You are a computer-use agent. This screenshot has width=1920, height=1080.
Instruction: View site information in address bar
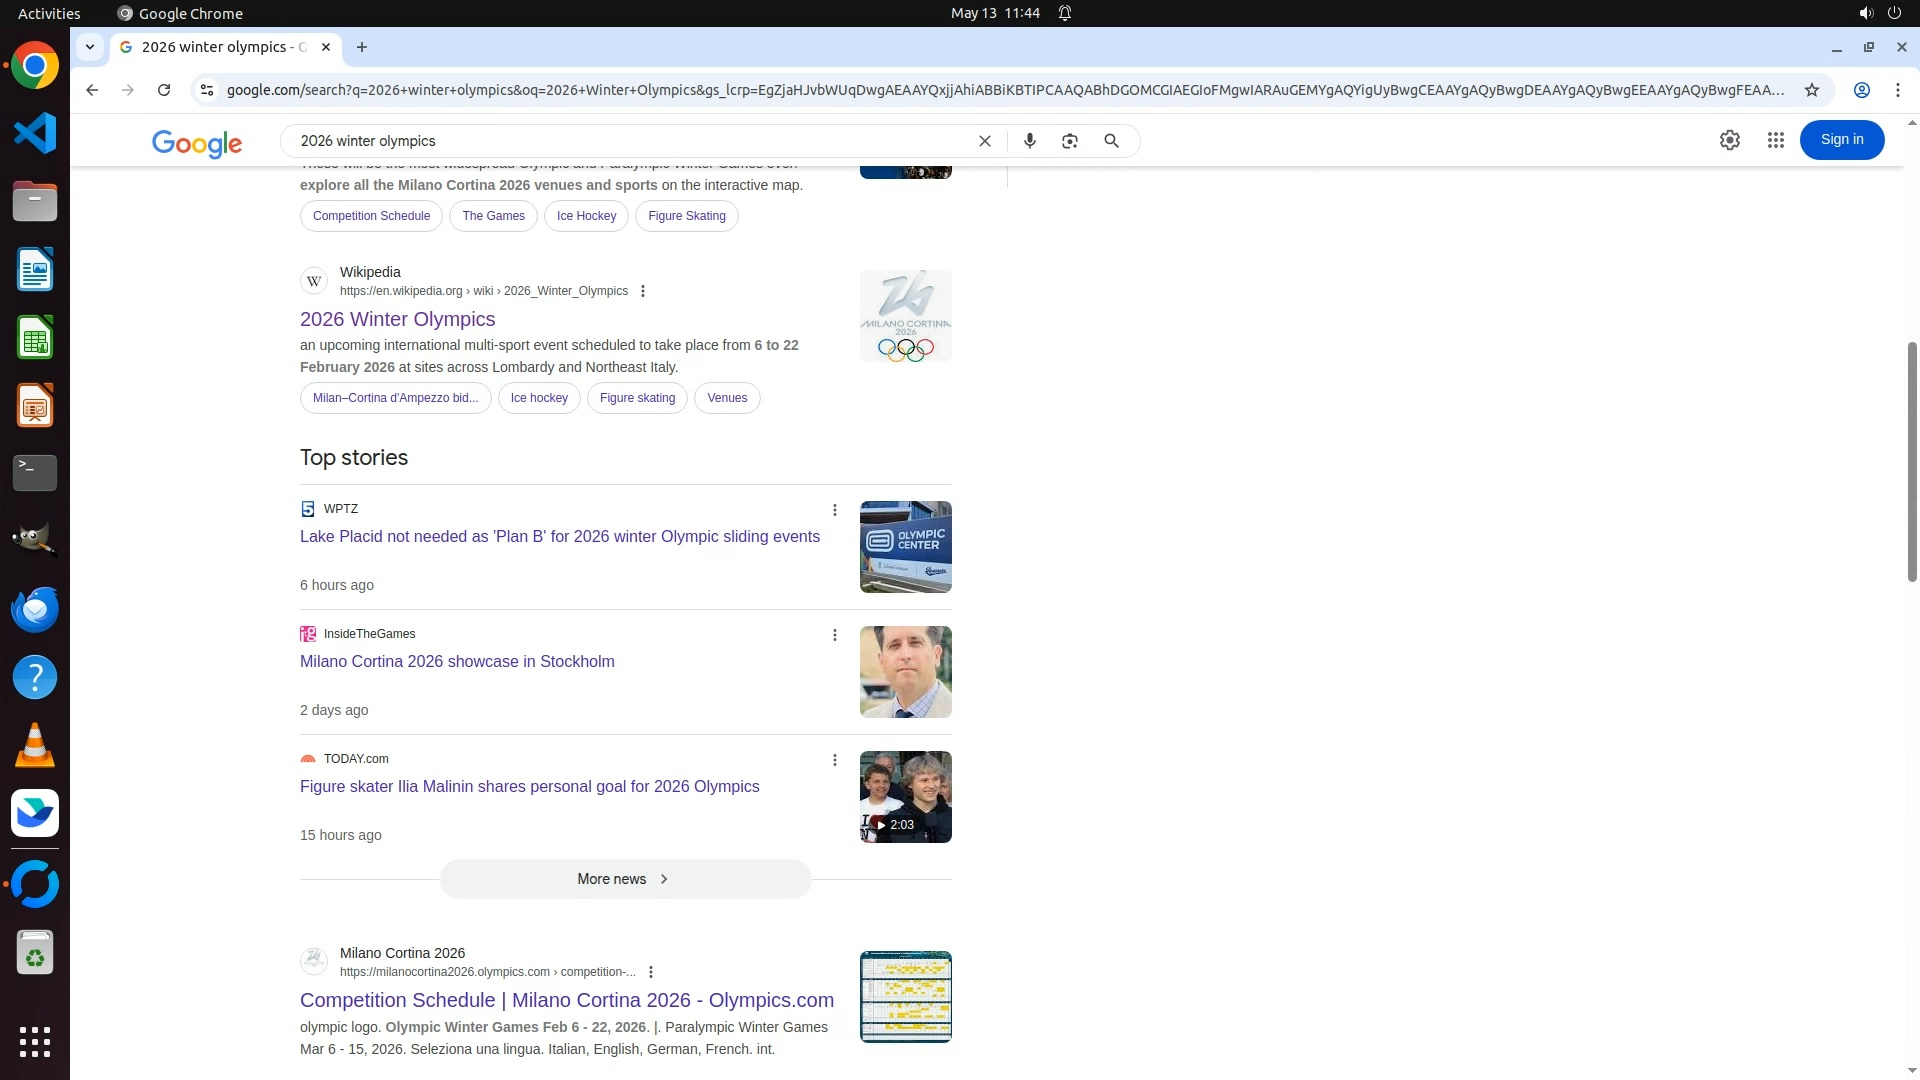coord(206,90)
